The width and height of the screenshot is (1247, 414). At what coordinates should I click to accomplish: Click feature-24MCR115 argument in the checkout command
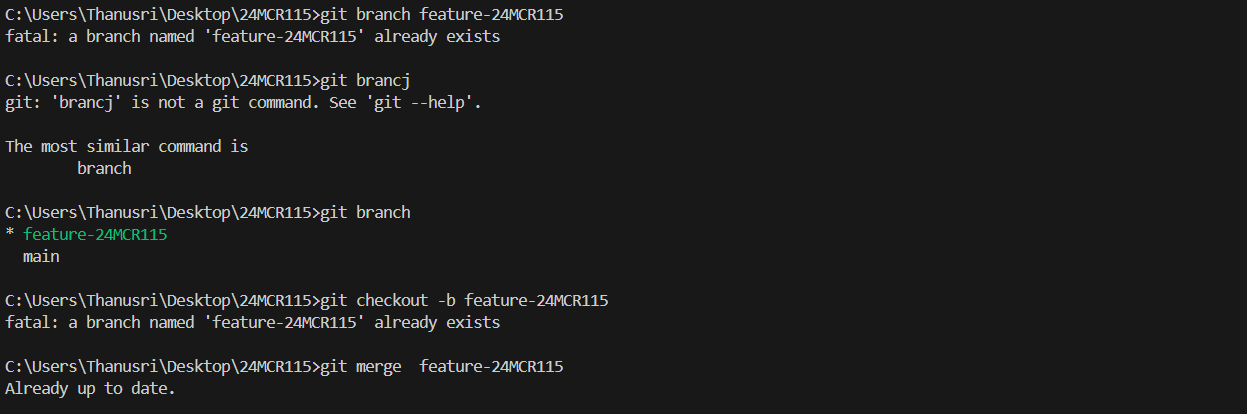pyautogui.click(x=537, y=300)
